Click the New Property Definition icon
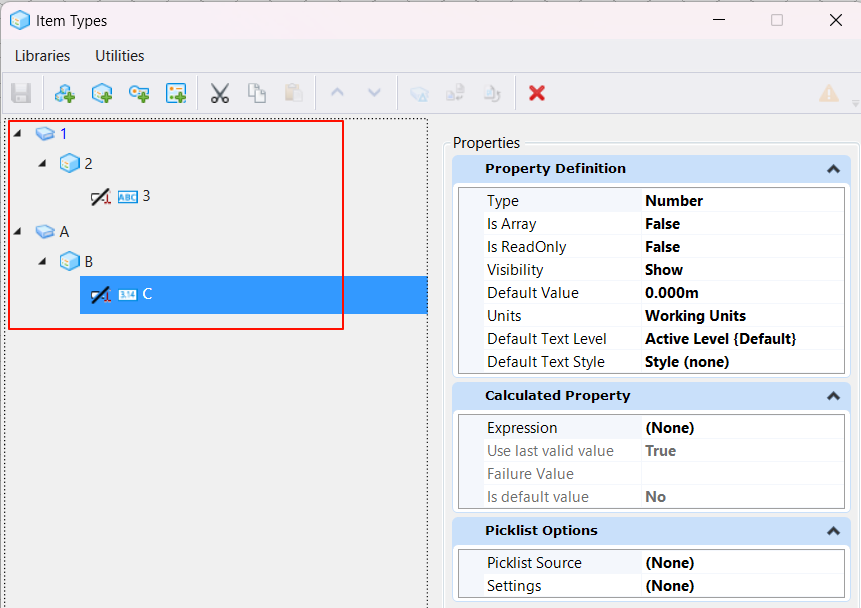This screenshot has height=608, width=861. (x=139, y=93)
